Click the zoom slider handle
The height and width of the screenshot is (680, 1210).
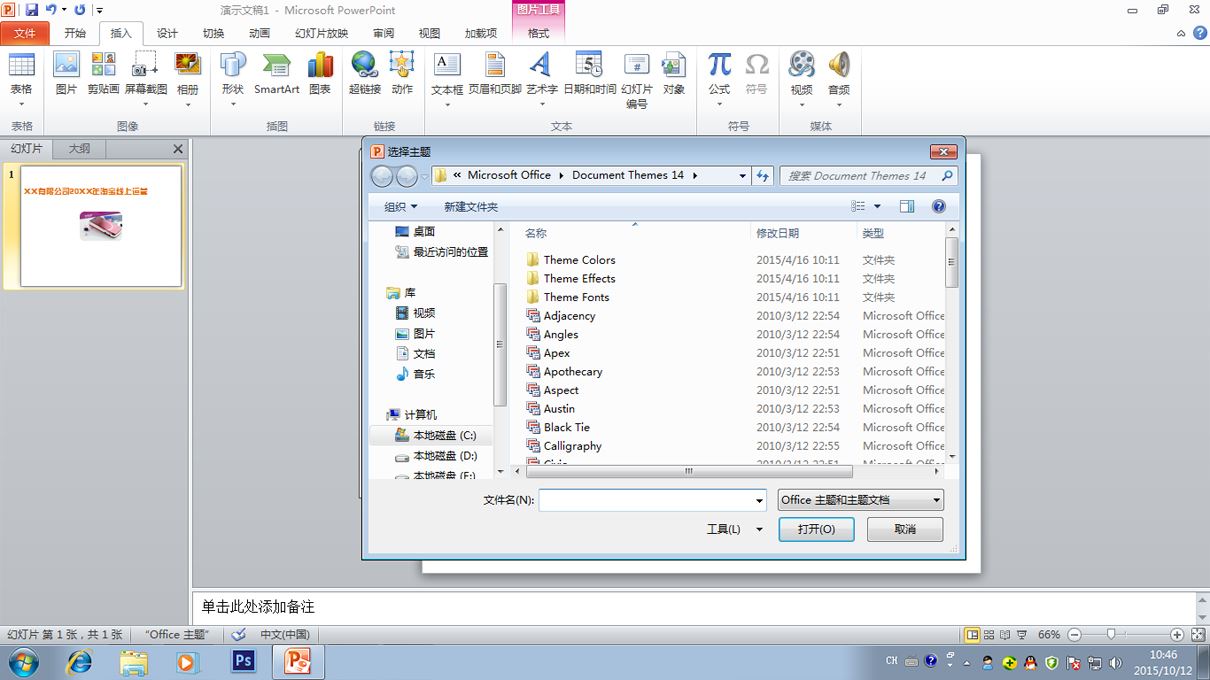[1110, 634]
